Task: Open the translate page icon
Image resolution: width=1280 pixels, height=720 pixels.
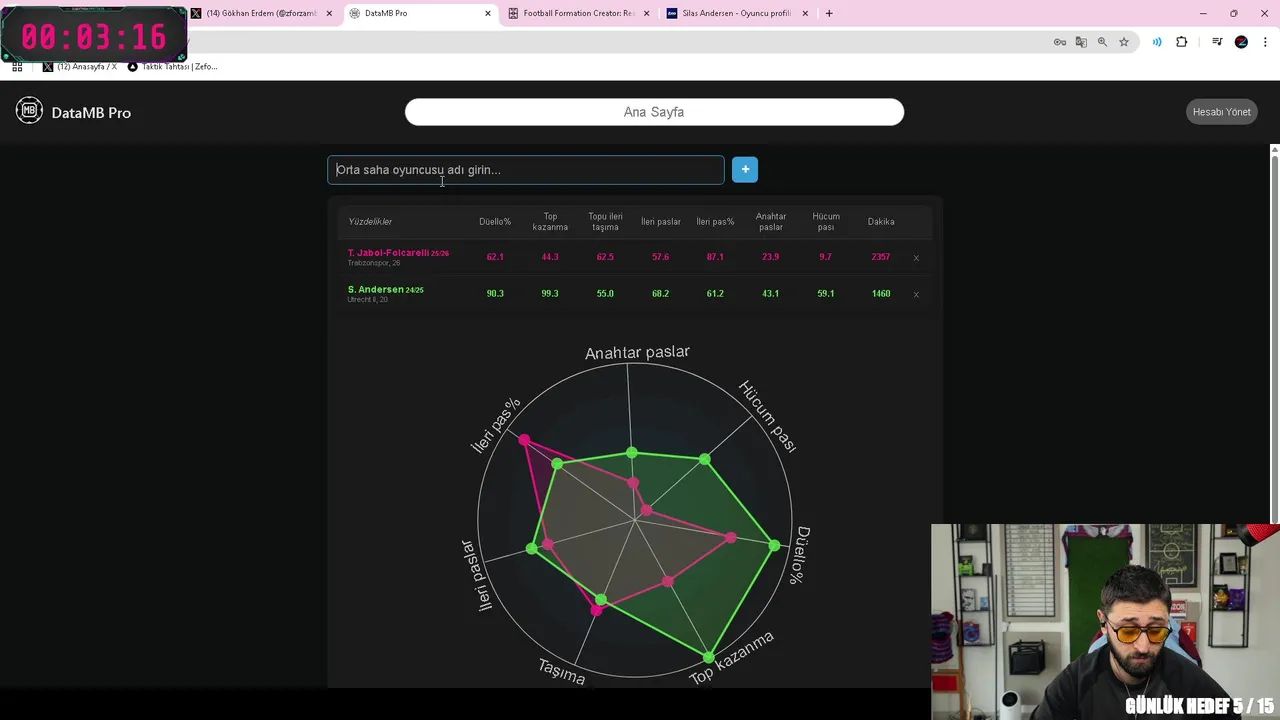Action: tap(1081, 42)
